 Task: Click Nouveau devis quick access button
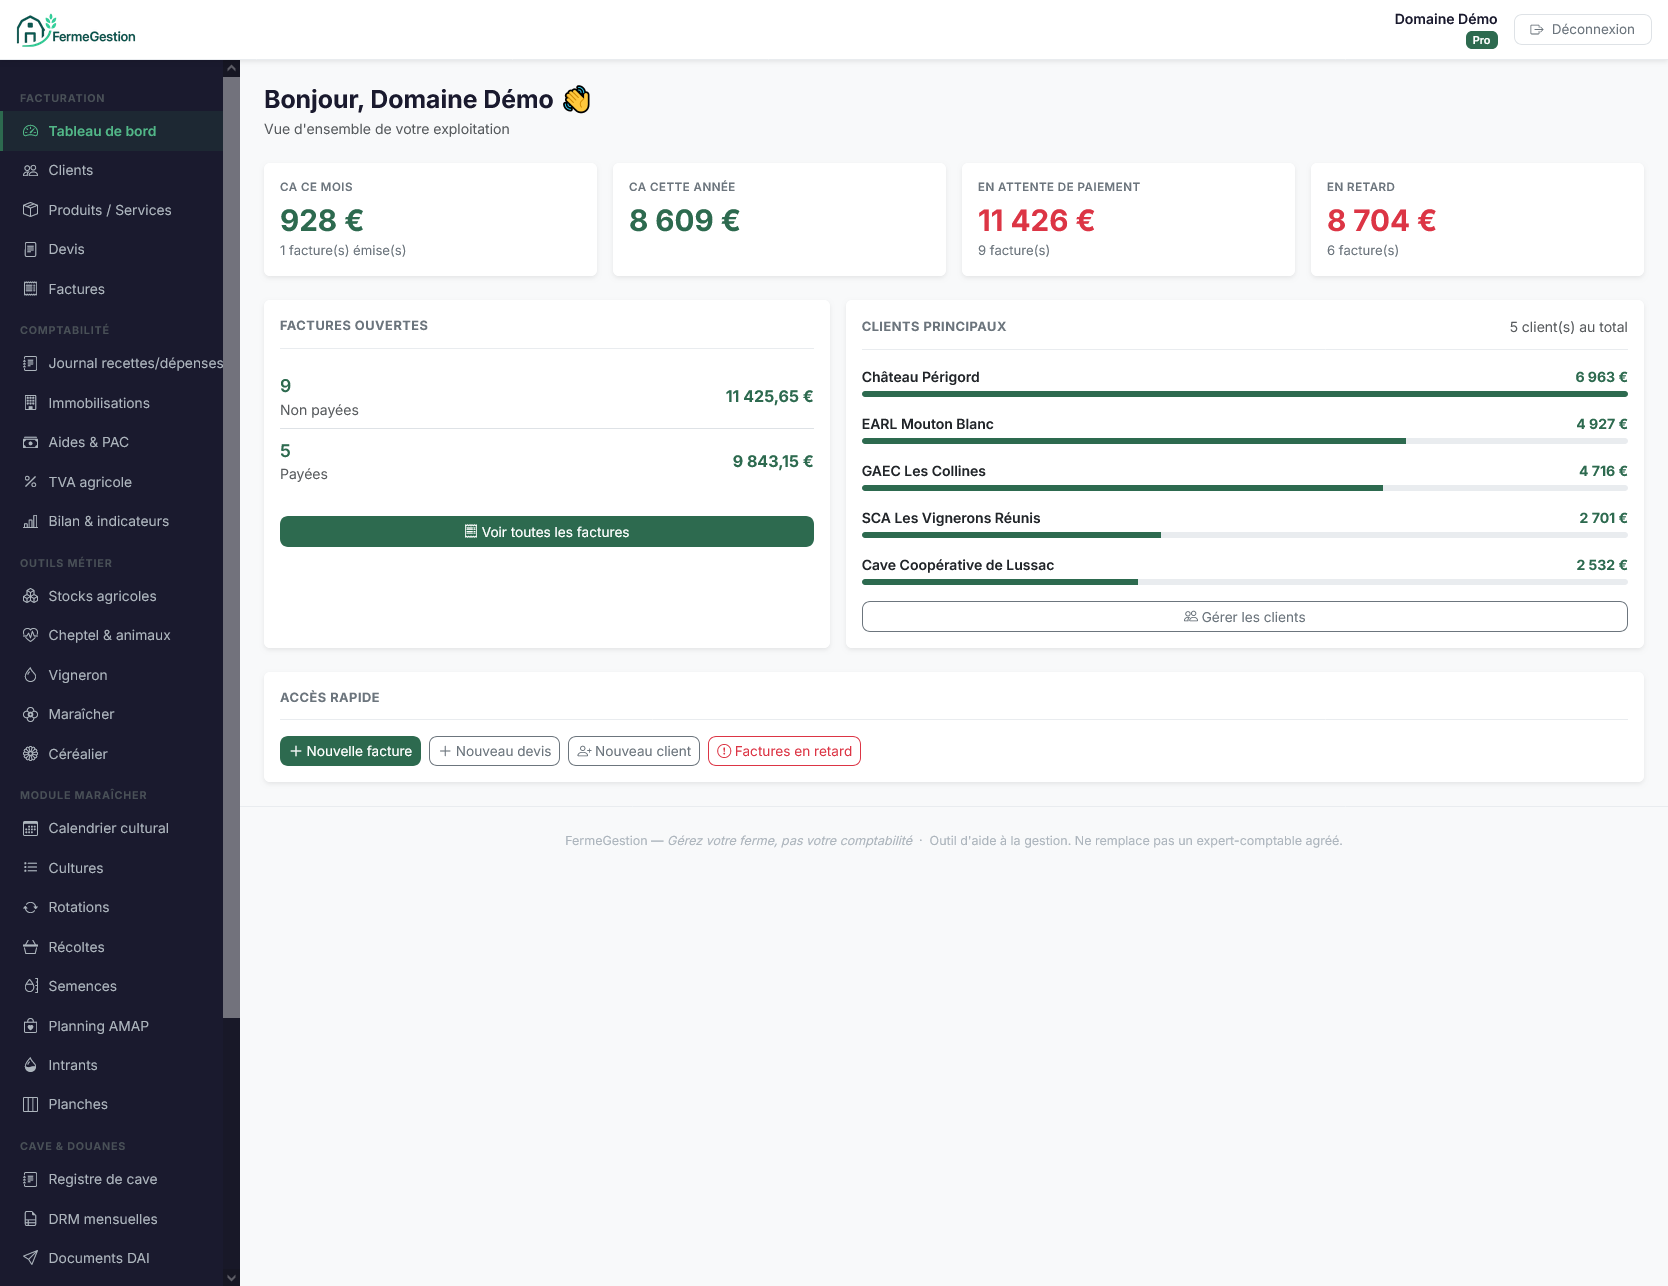point(494,751)
